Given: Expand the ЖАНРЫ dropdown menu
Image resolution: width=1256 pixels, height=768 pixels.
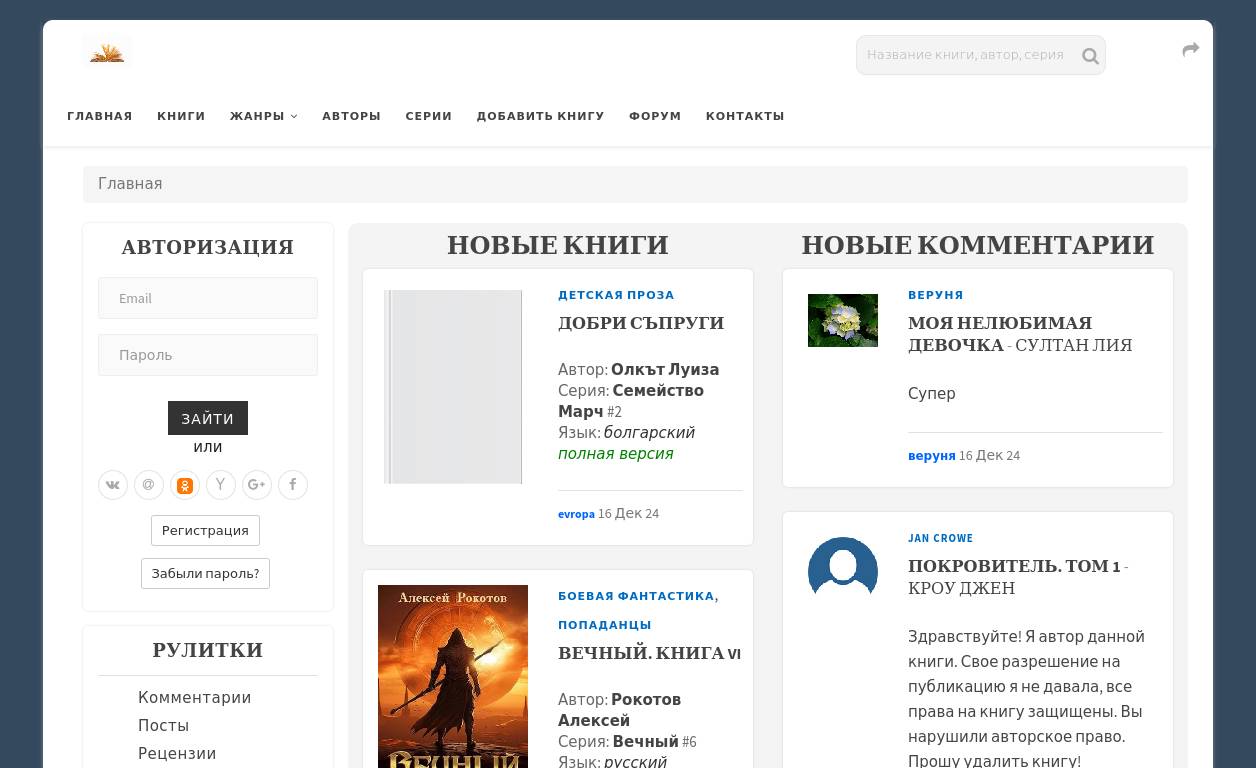Looking at the screenshot, I should [263, 116].
